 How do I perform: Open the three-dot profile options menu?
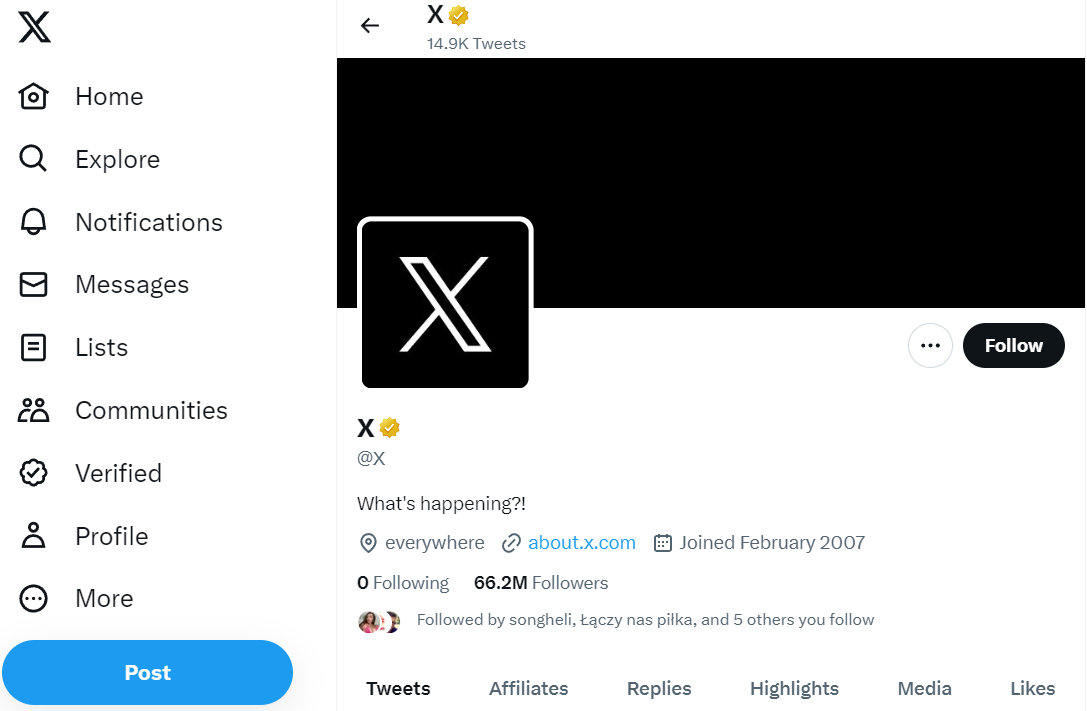coord(930,345)
